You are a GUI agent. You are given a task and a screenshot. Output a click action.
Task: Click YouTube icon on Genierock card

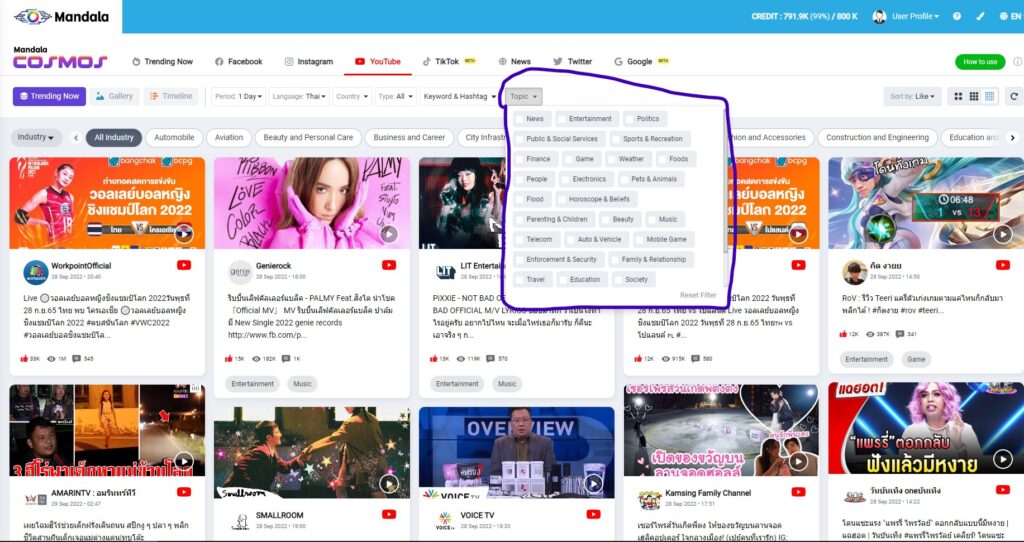(x=389, y=265)
